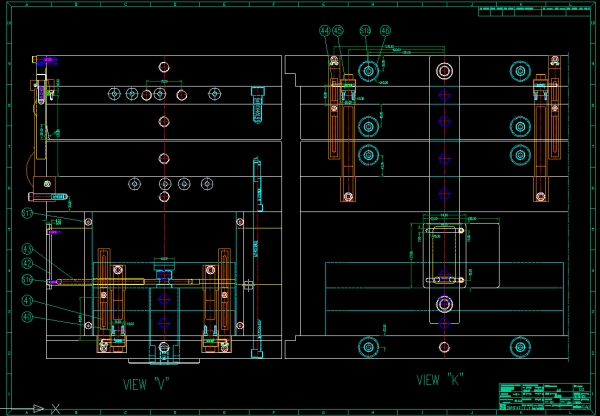Select white concentric circle atop View K
The height and width of the screenshot is (416, 600).
[x=445, y=71]
